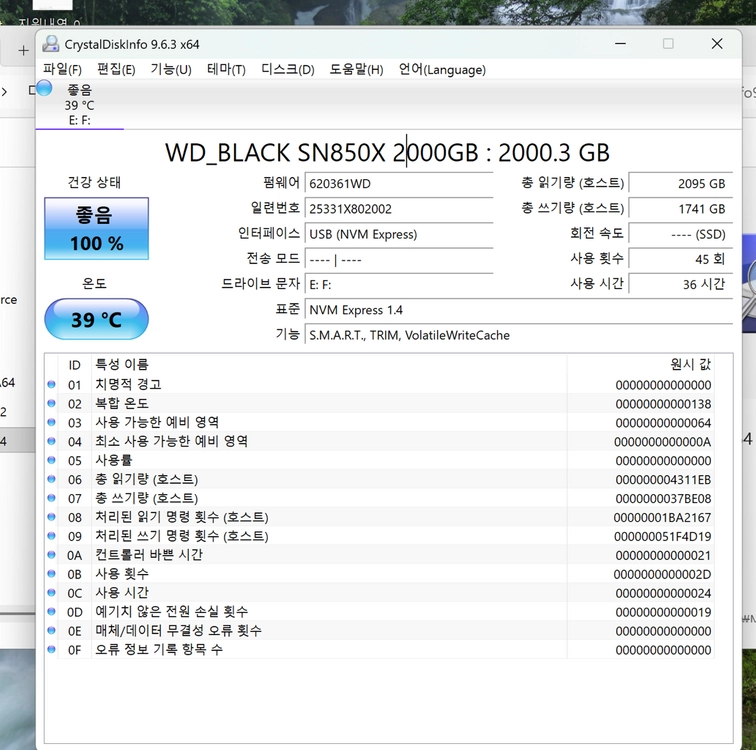Open the 디스크(D) menu
Viewport: 756px width, 750px height.
(x=288, y=69)
